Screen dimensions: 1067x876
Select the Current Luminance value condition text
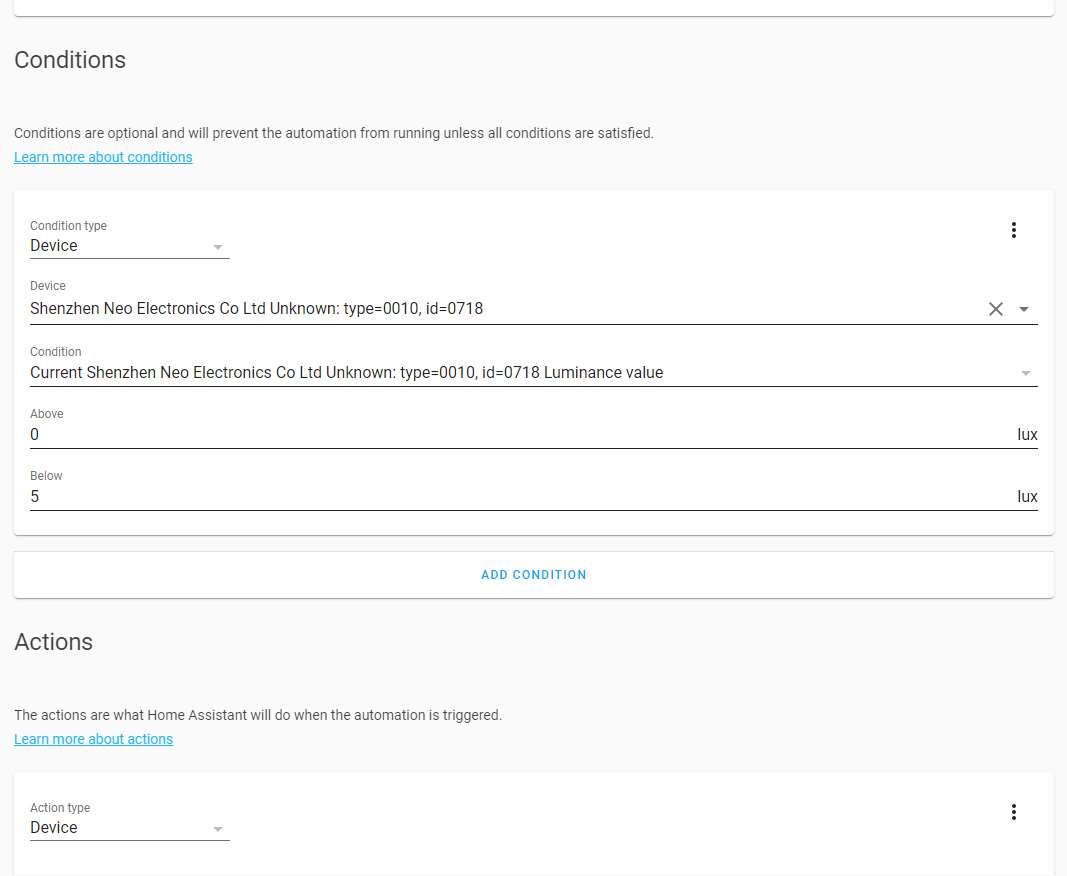346,373
